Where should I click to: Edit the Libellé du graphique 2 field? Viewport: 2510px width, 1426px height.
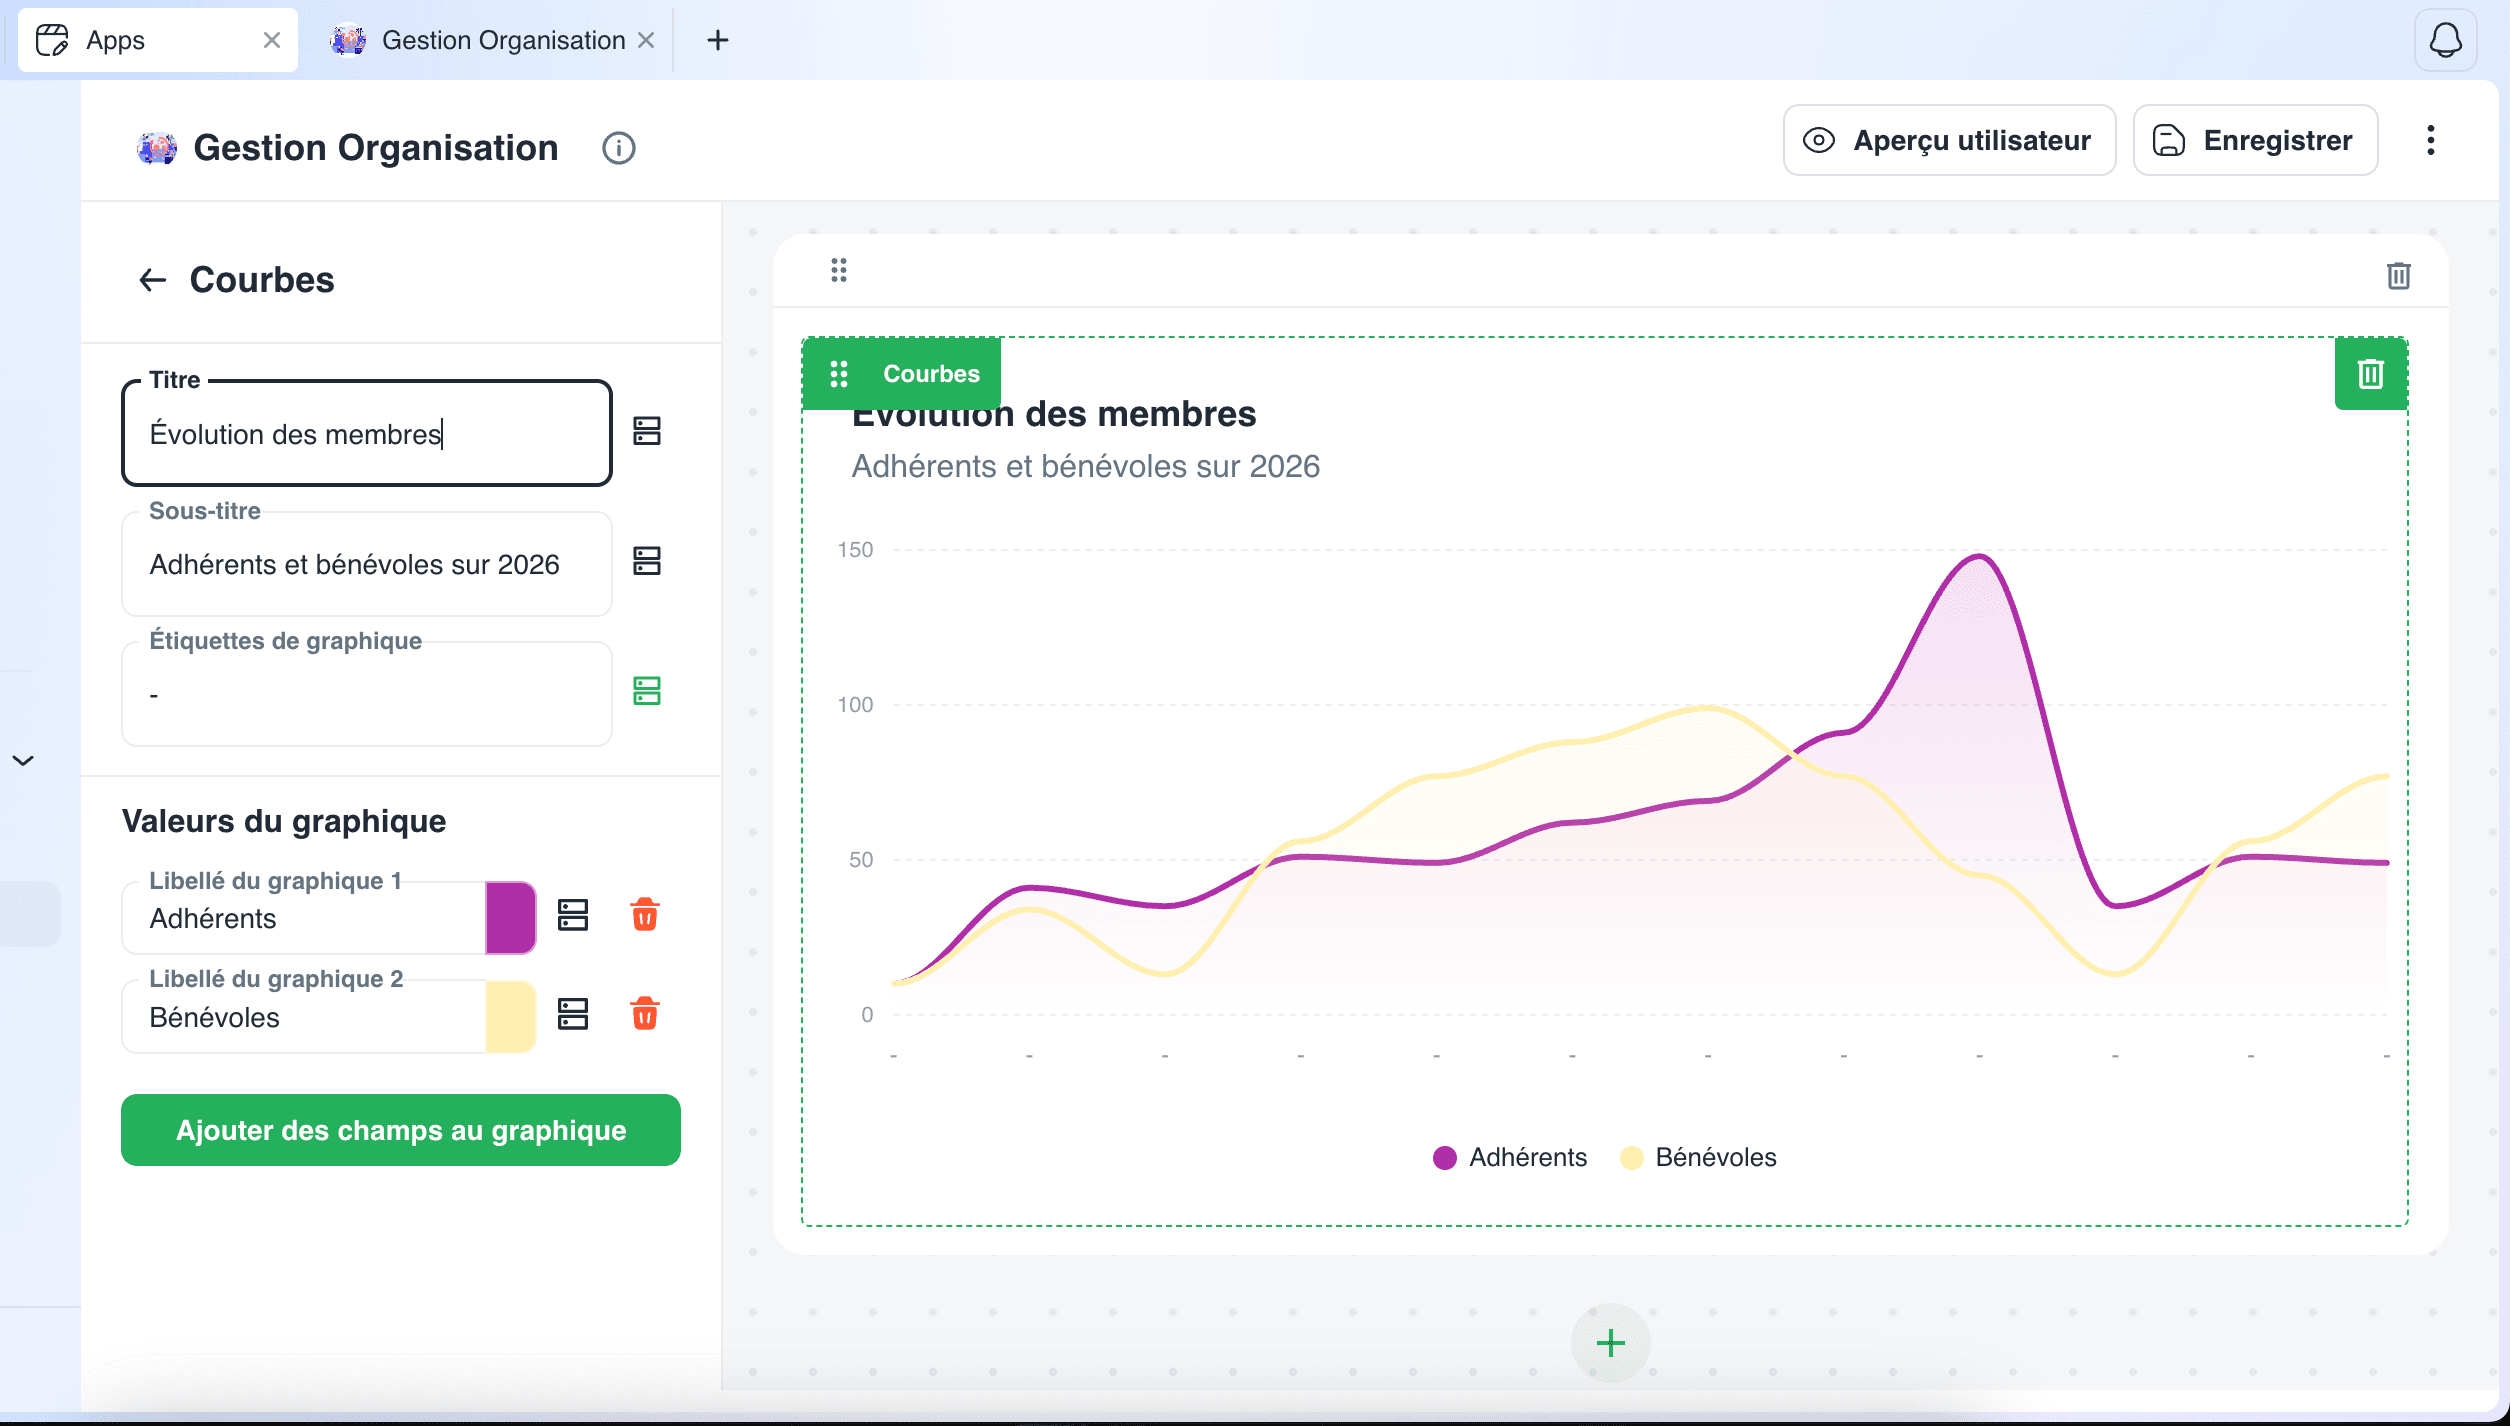(304, 1017)
